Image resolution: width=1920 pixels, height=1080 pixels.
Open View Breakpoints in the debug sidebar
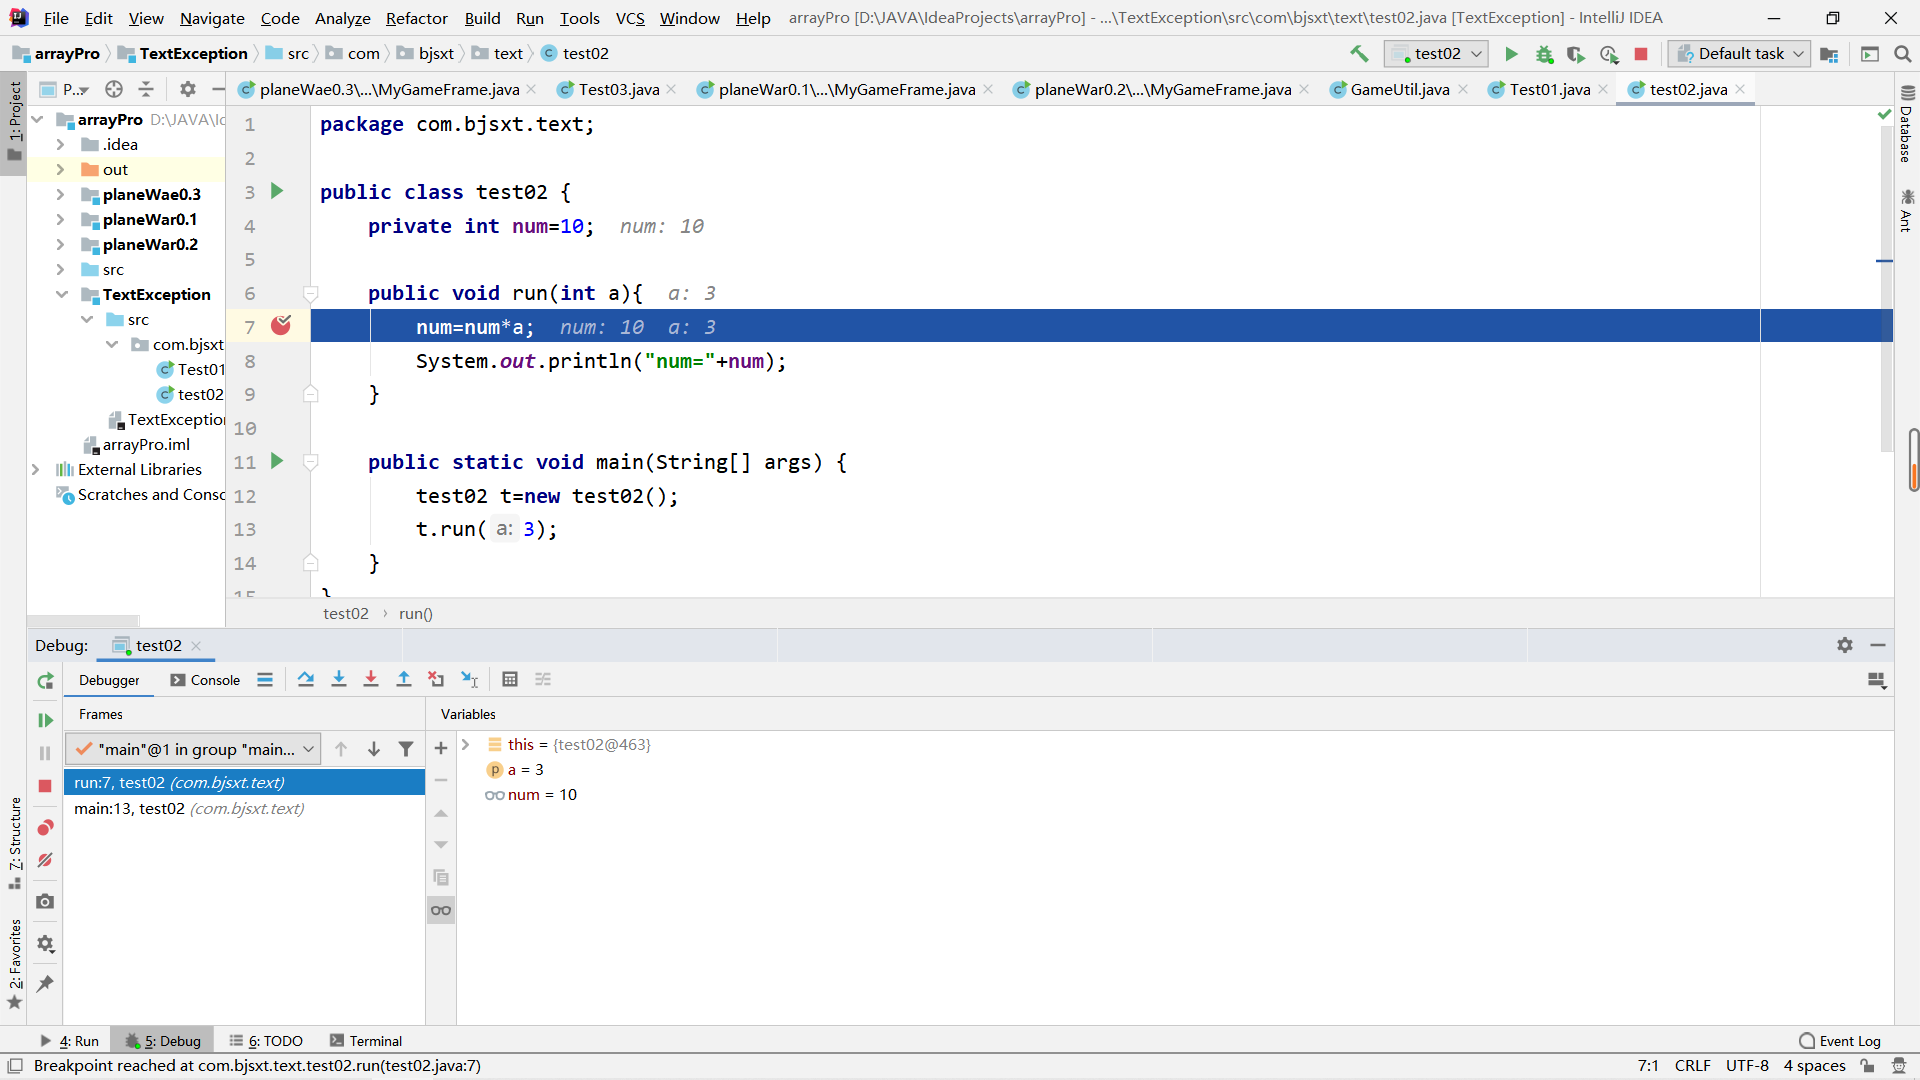click(44, 828)
